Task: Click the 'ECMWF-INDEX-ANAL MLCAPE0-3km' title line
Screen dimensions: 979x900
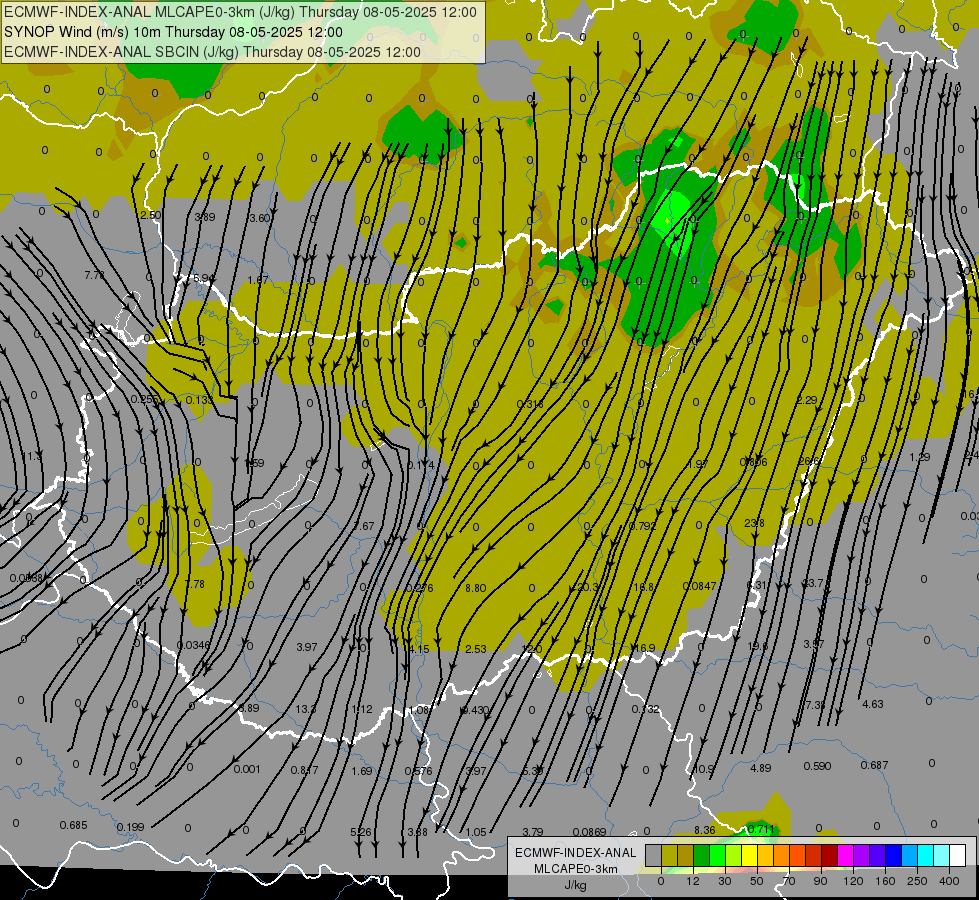Action: click(240, 12)
